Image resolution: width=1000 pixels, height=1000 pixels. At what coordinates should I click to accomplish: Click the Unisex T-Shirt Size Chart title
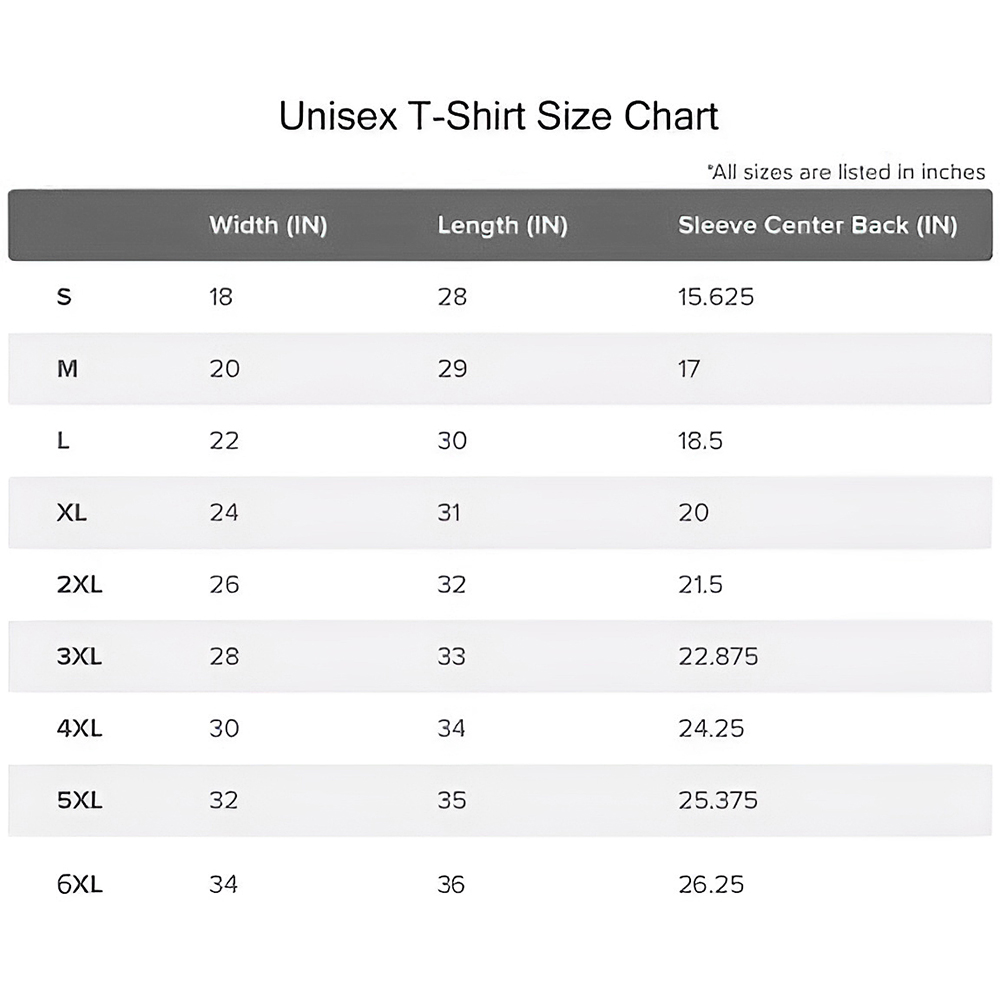(498, 117)
